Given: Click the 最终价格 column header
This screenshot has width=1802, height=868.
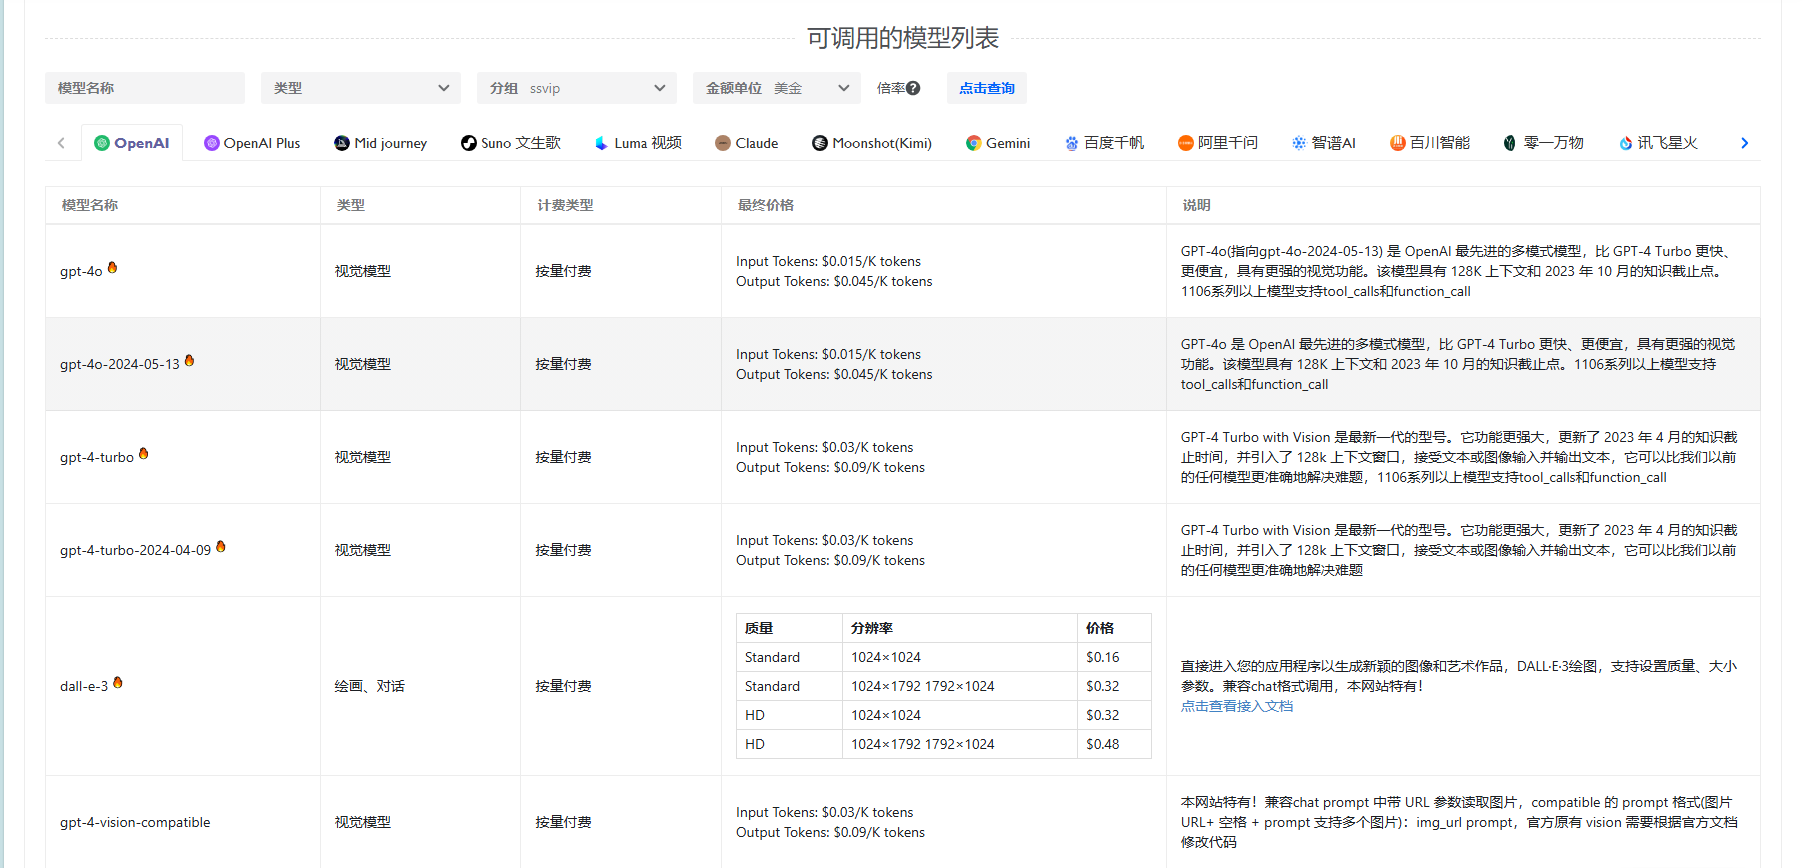Looking at the screenshot, I should [766, 205].
